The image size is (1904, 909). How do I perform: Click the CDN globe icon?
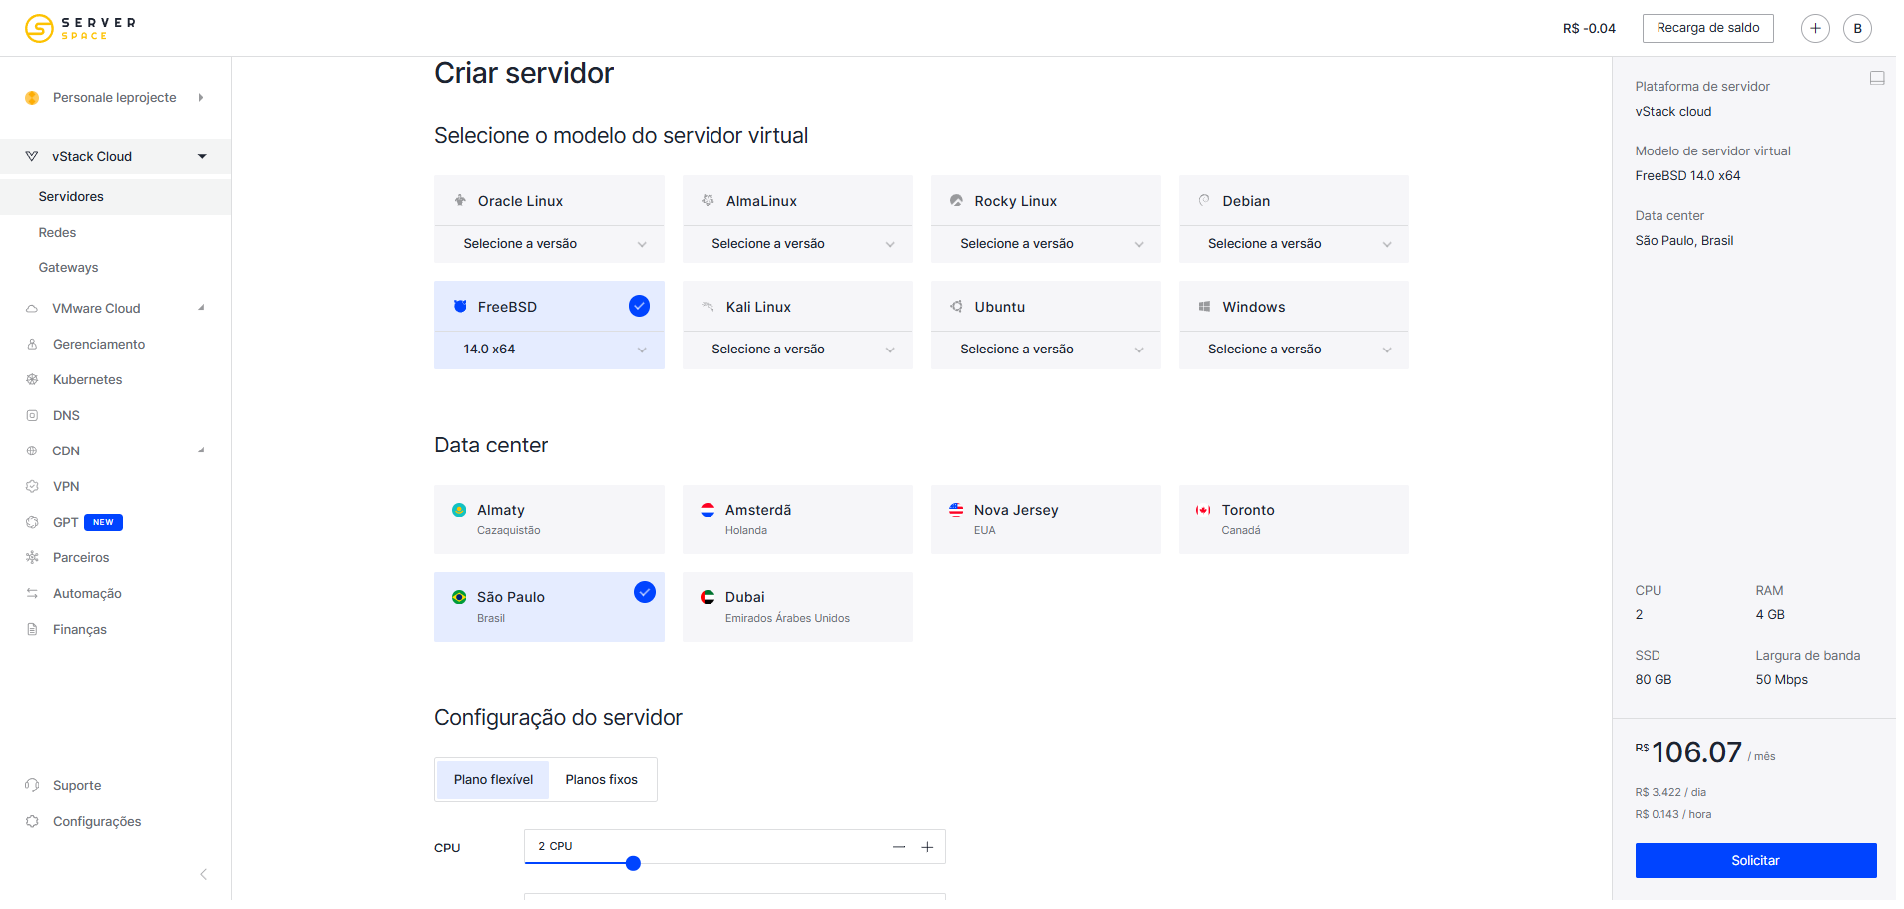pos(32,451)
